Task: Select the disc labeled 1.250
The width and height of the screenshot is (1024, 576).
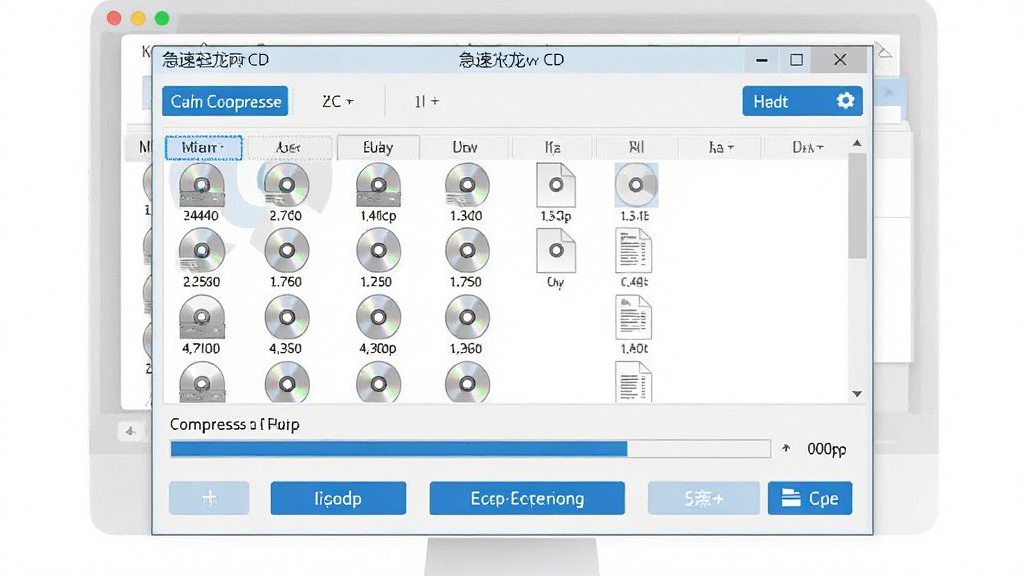Action: click(x=378, y=251)
